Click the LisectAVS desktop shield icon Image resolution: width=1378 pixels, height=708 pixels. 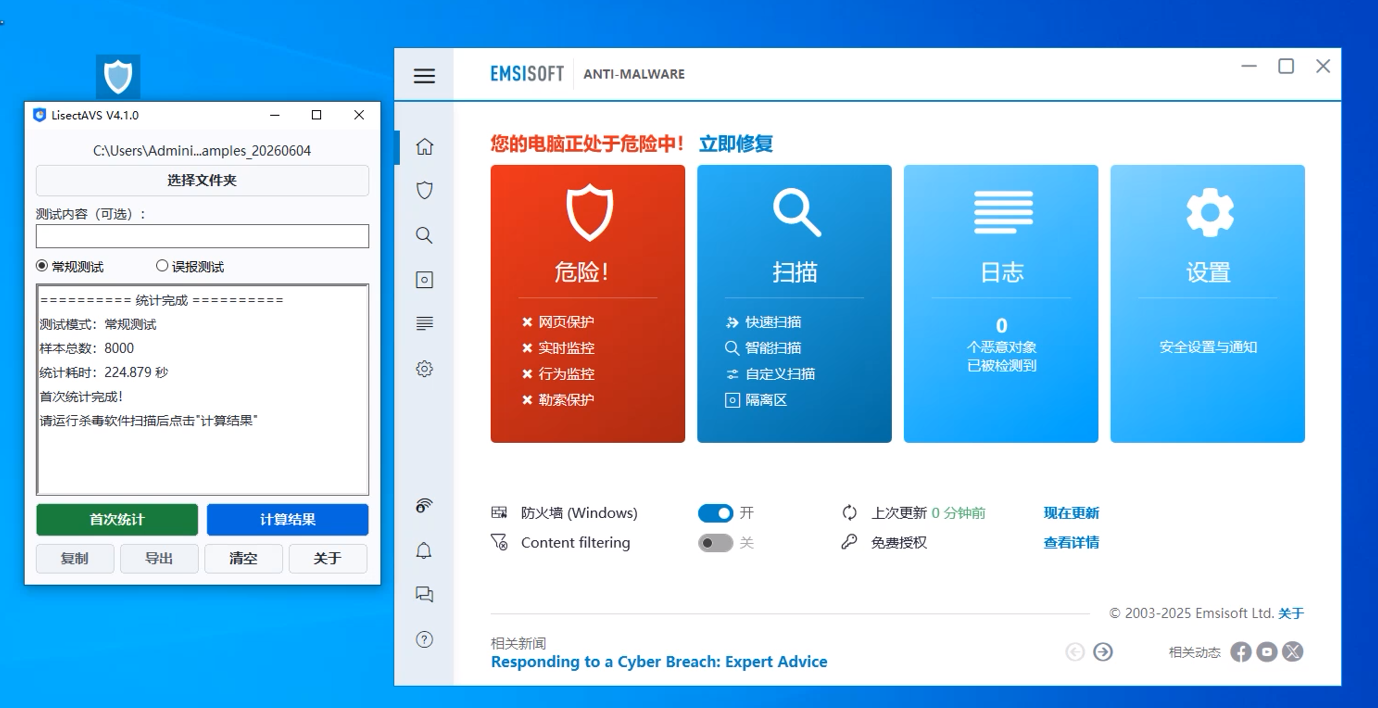(x=118, y=76)
